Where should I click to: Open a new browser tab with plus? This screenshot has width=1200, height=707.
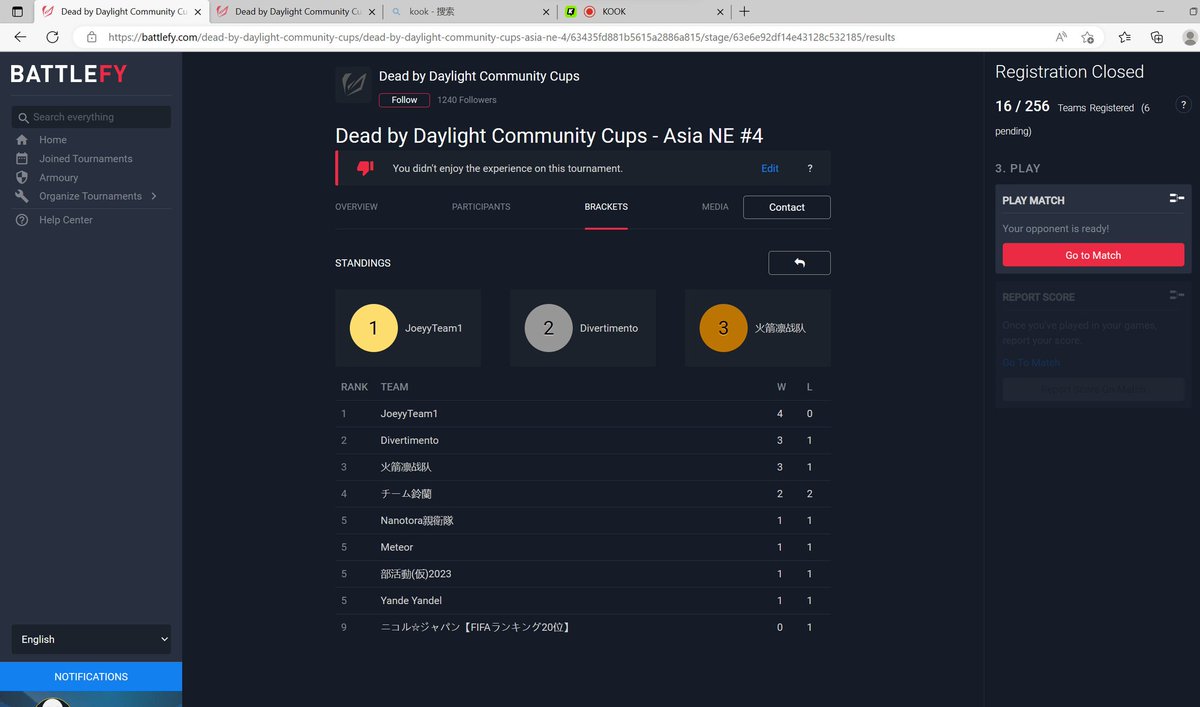pos(744,12)
